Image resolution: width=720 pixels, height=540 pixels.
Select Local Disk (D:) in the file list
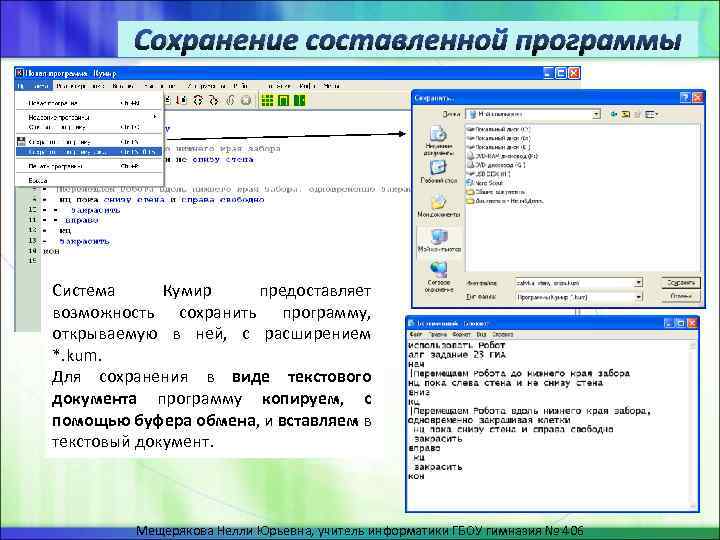pyautogui.click(x=498, y=138)
